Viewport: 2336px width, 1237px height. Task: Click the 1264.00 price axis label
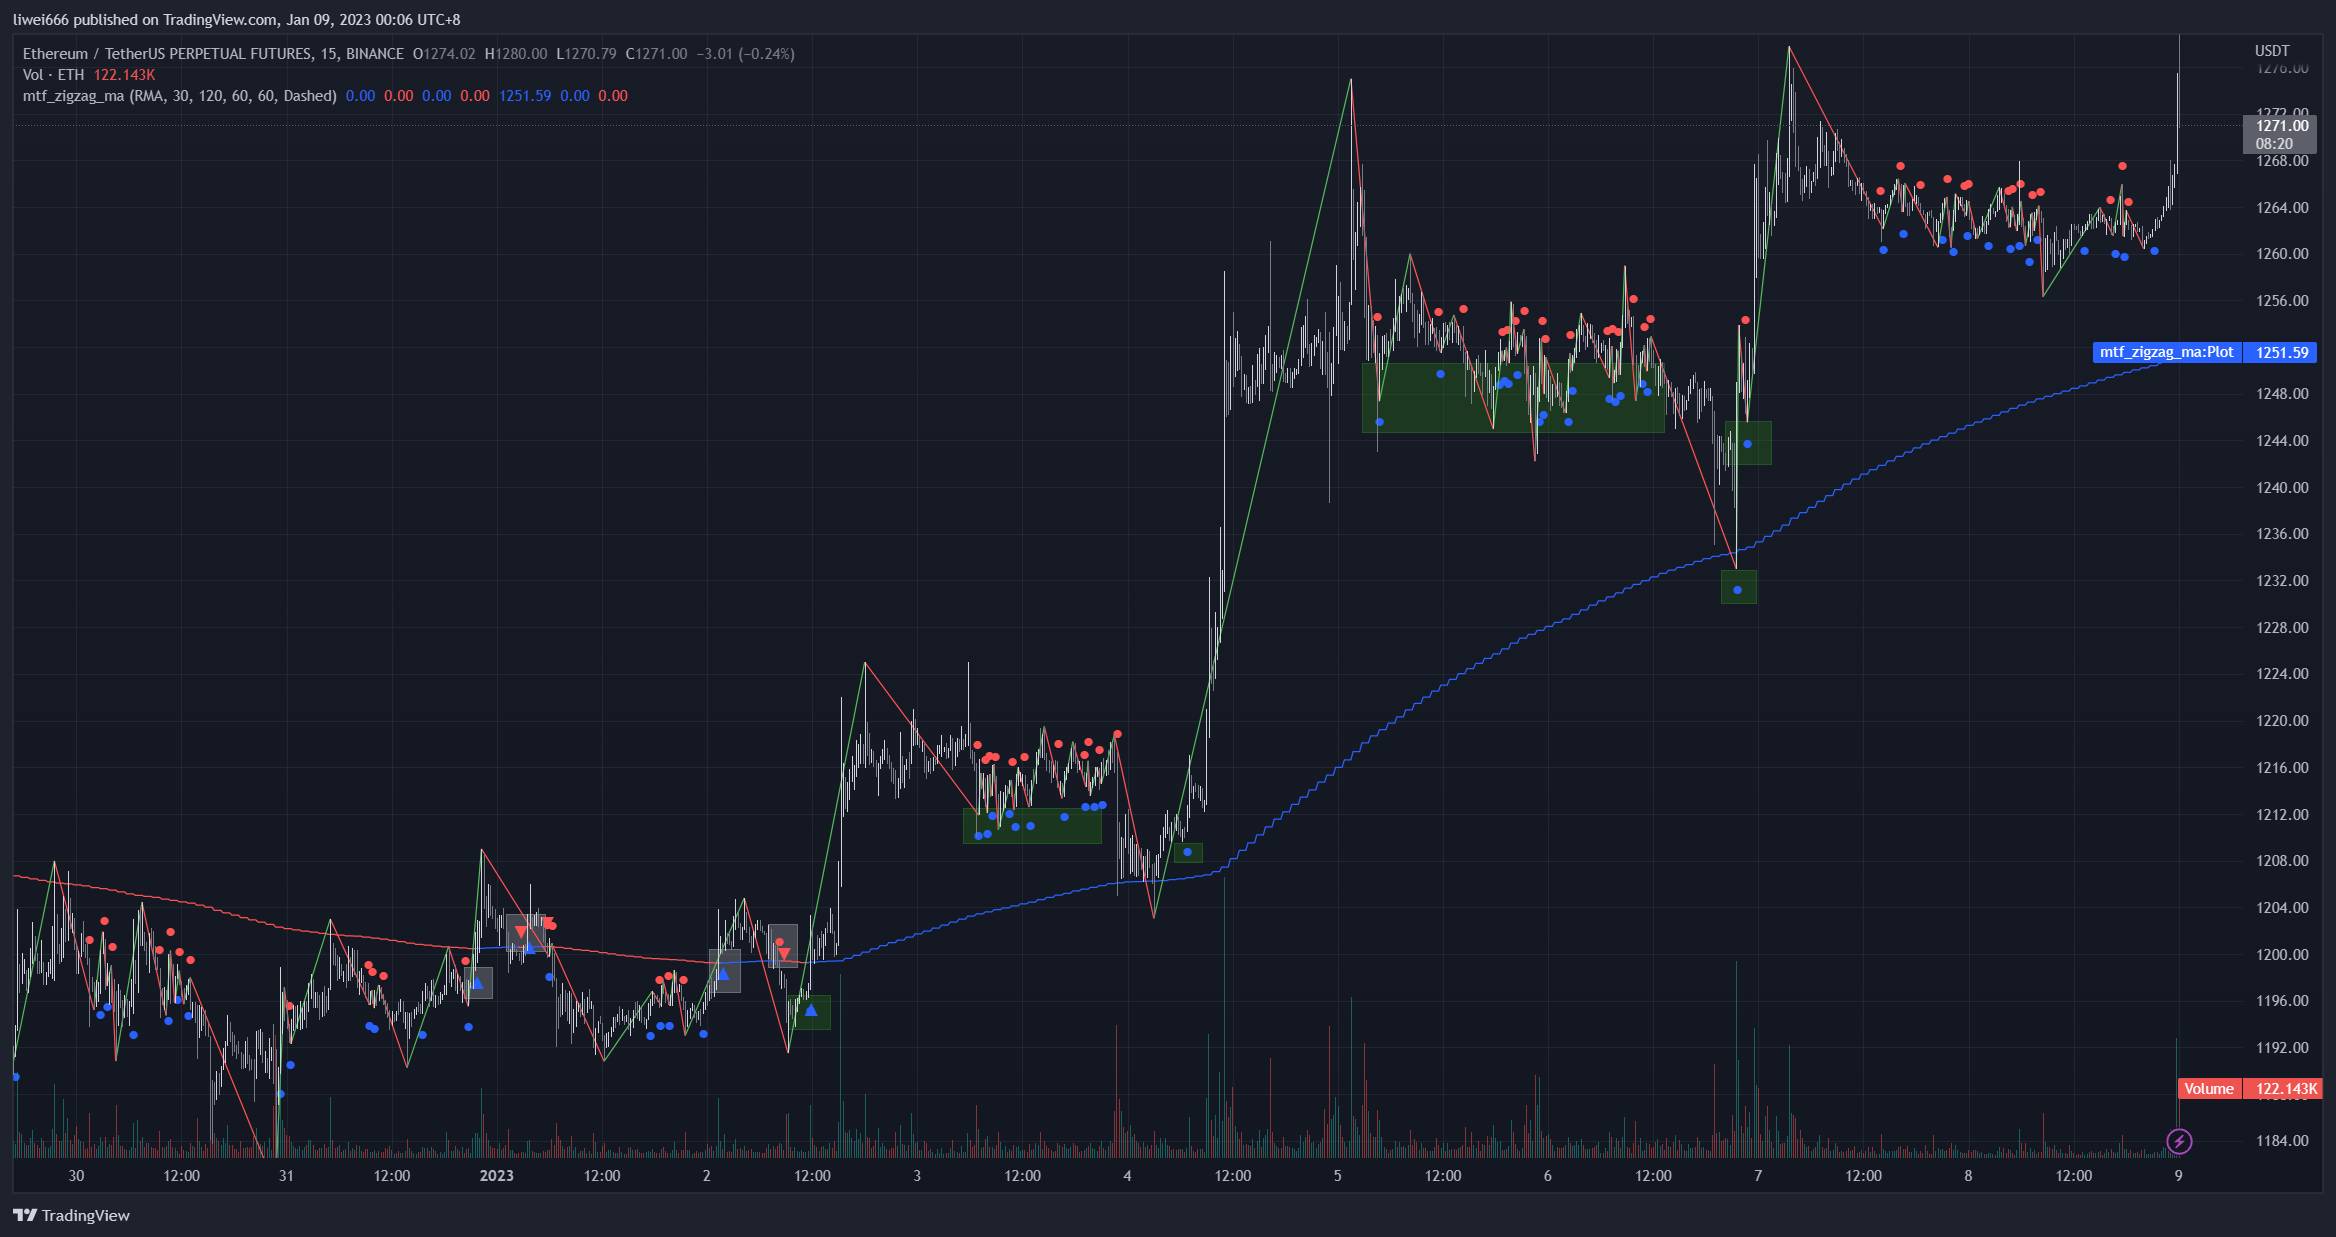[2282, 208]
